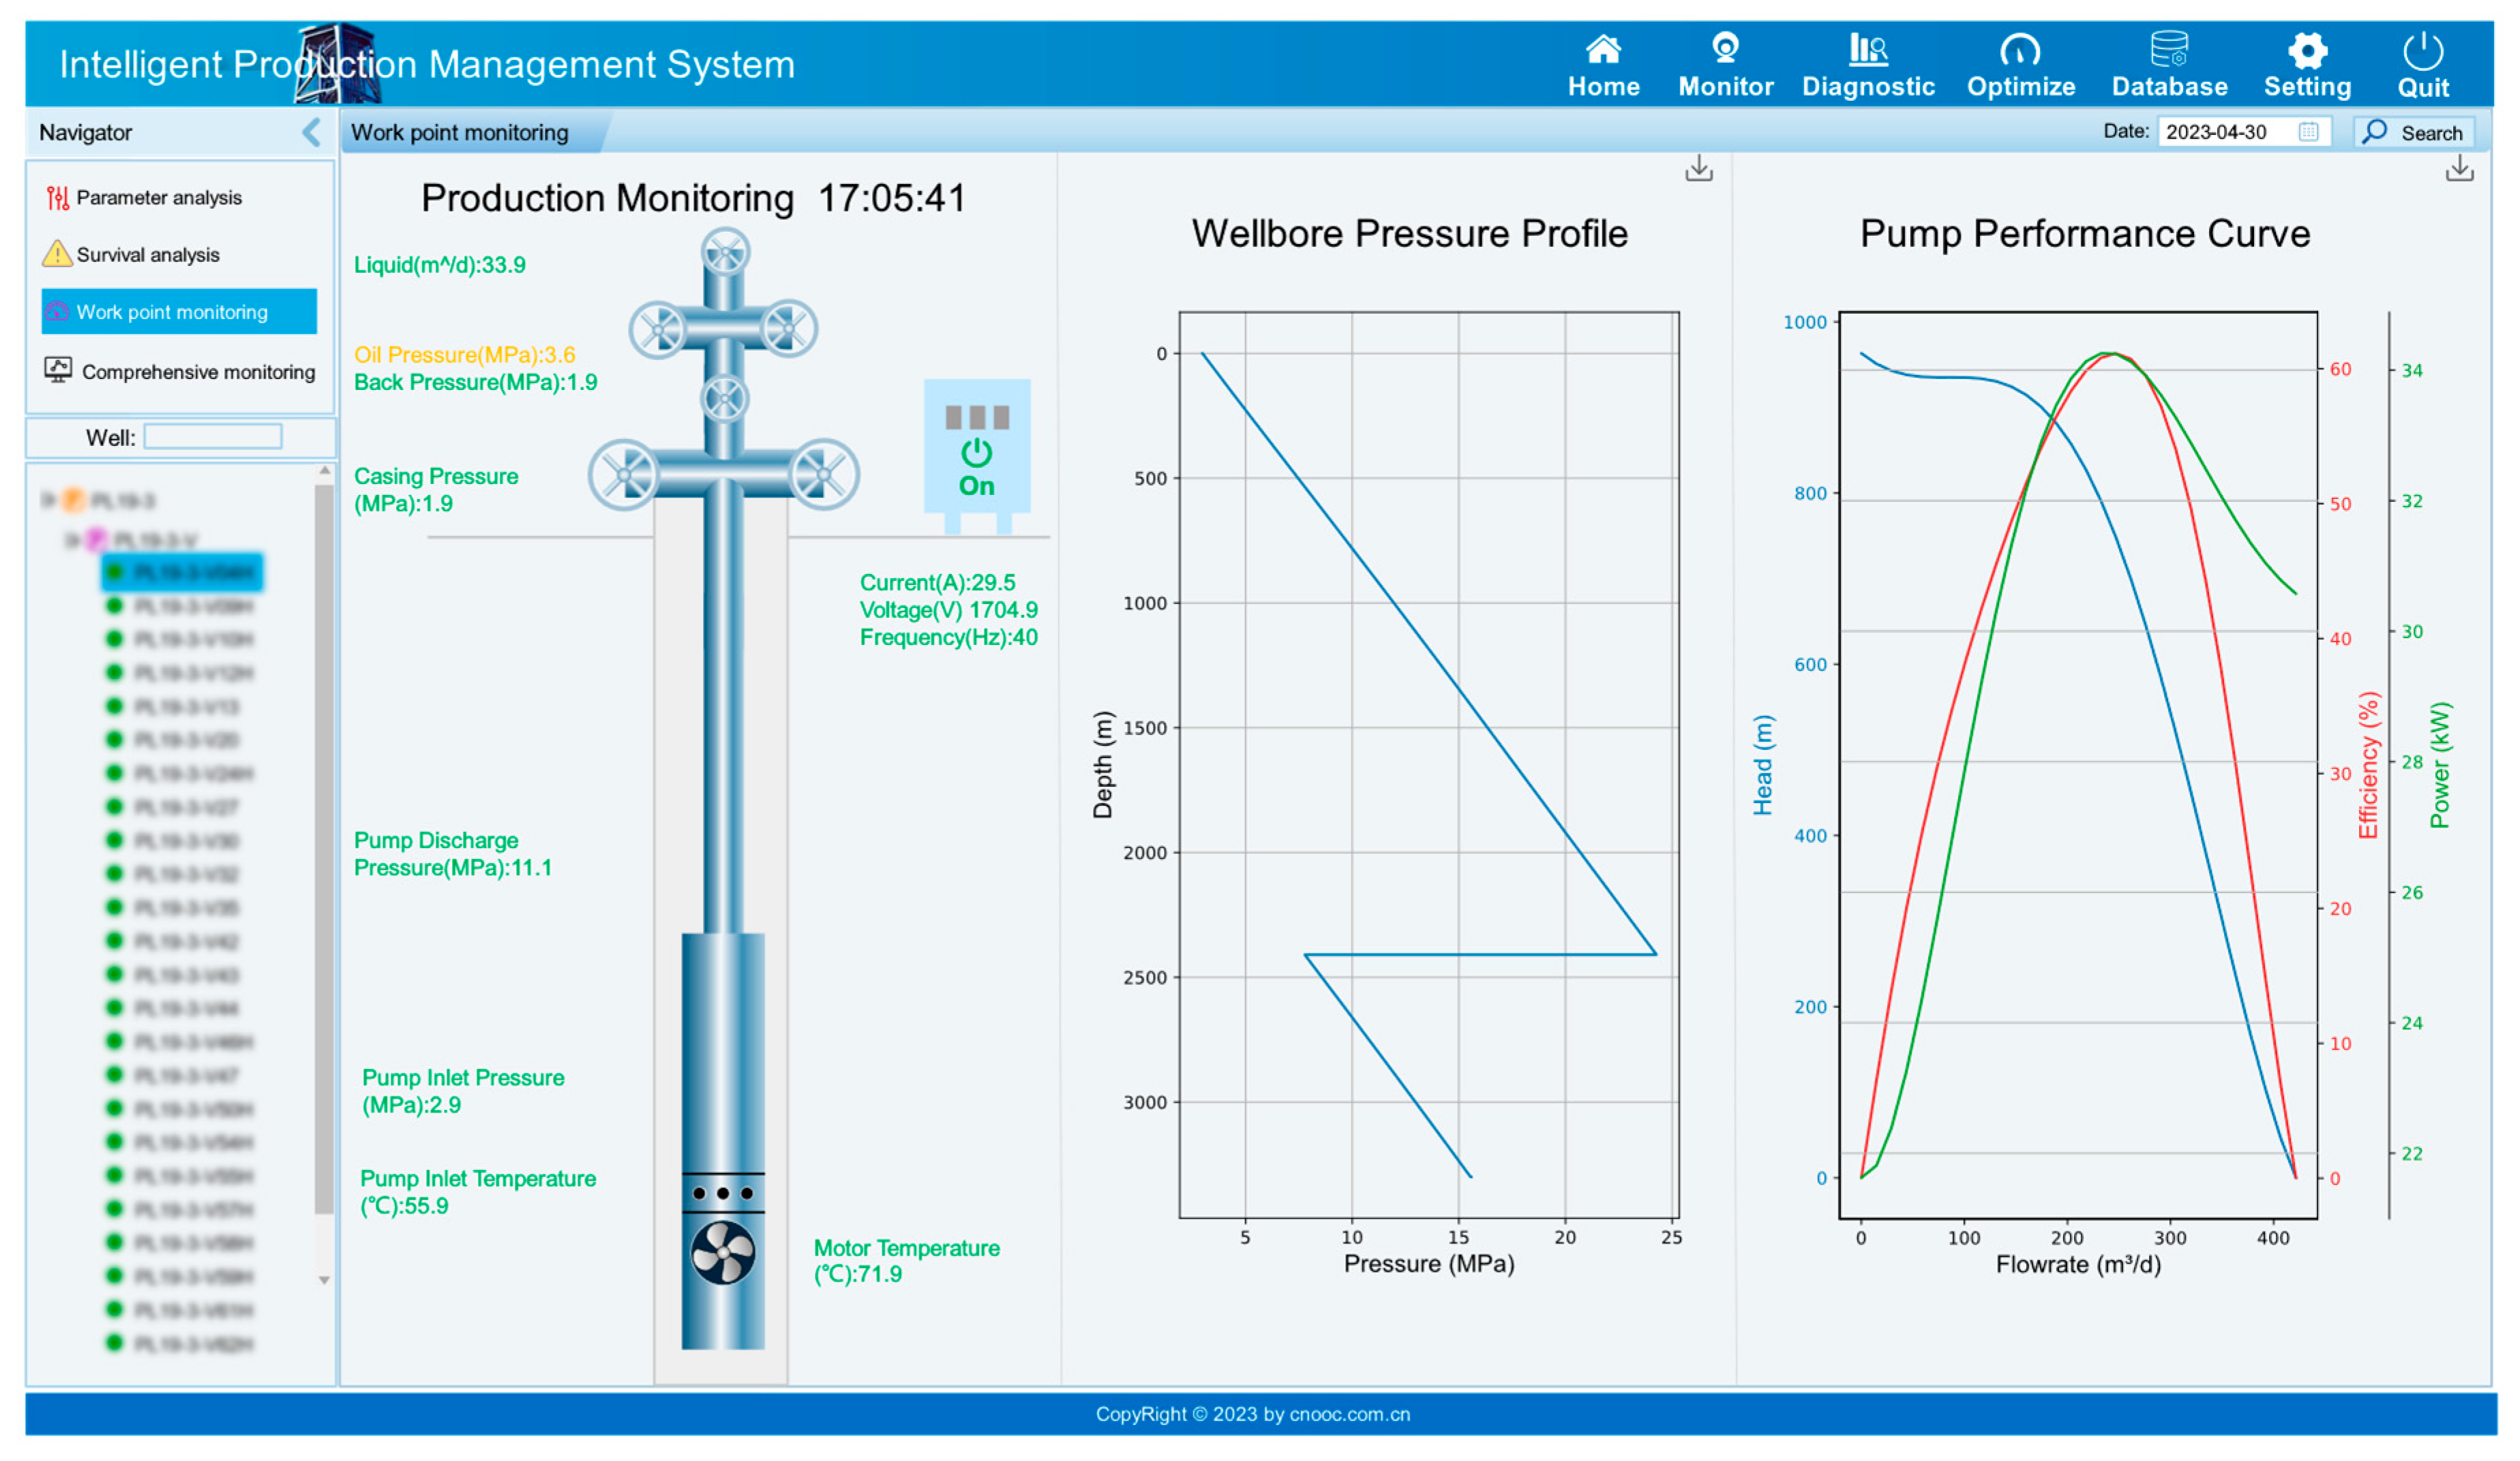Download the Pump Performance Curve chart

click(2459, 169)
